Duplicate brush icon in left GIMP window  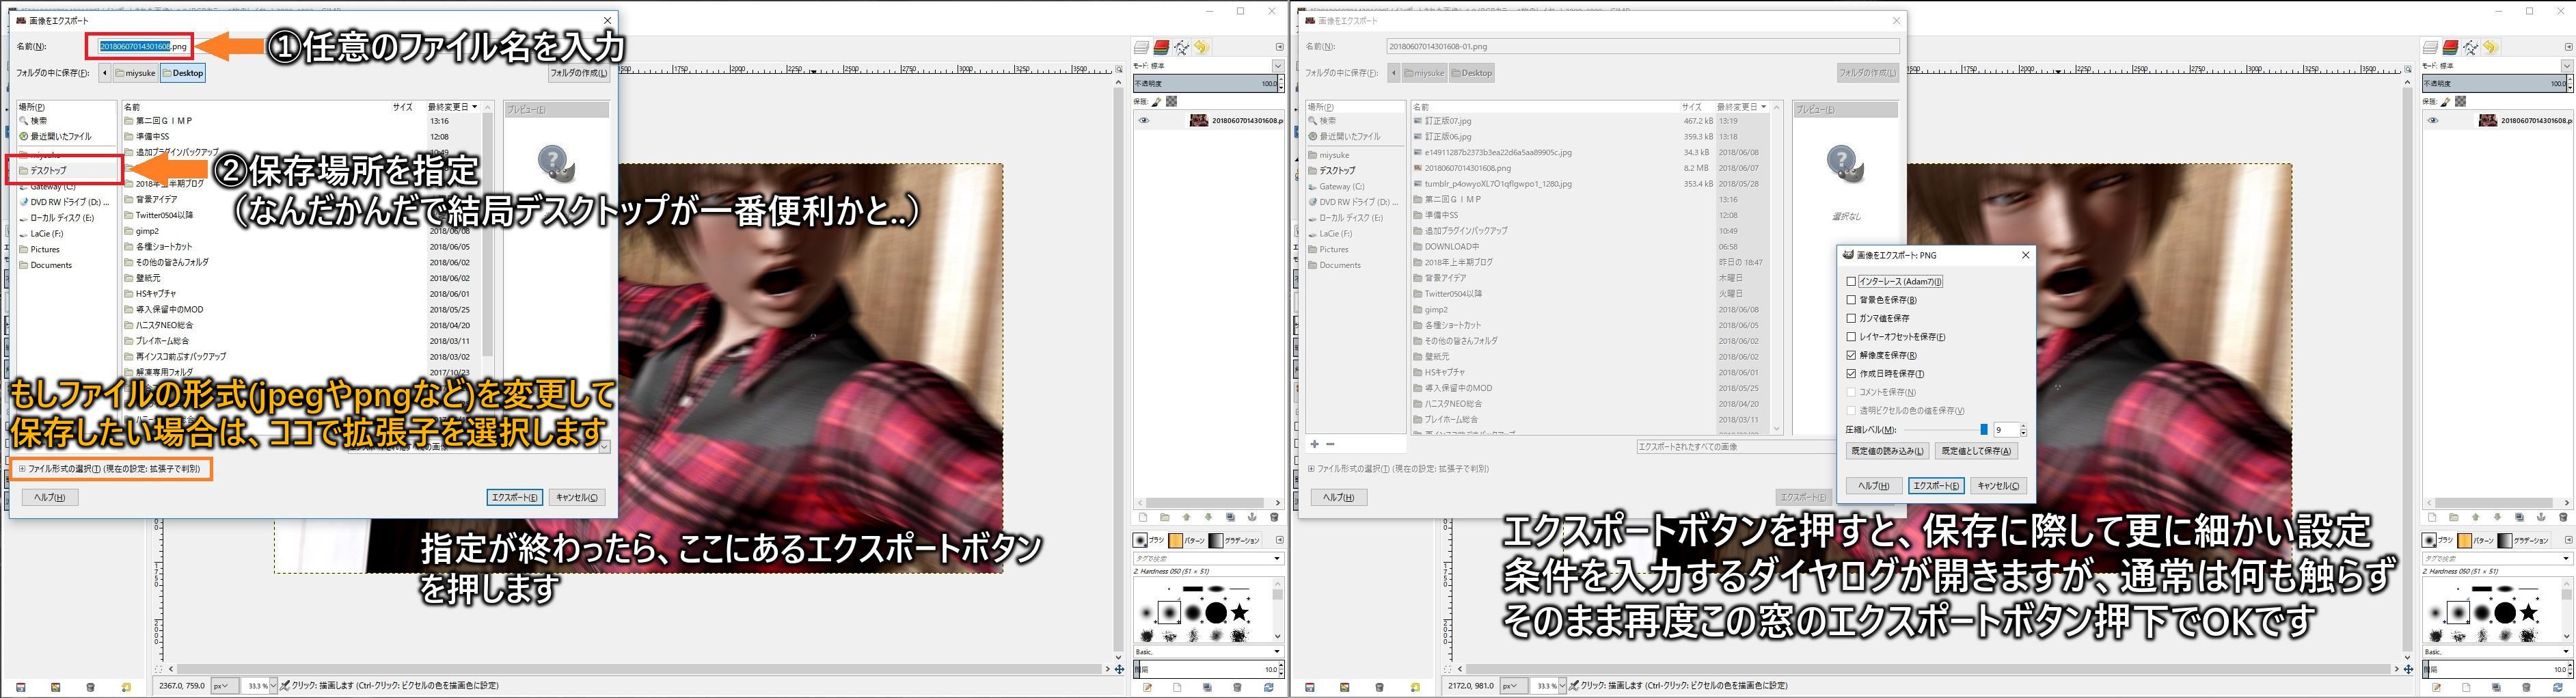[x=1207, y=687]
